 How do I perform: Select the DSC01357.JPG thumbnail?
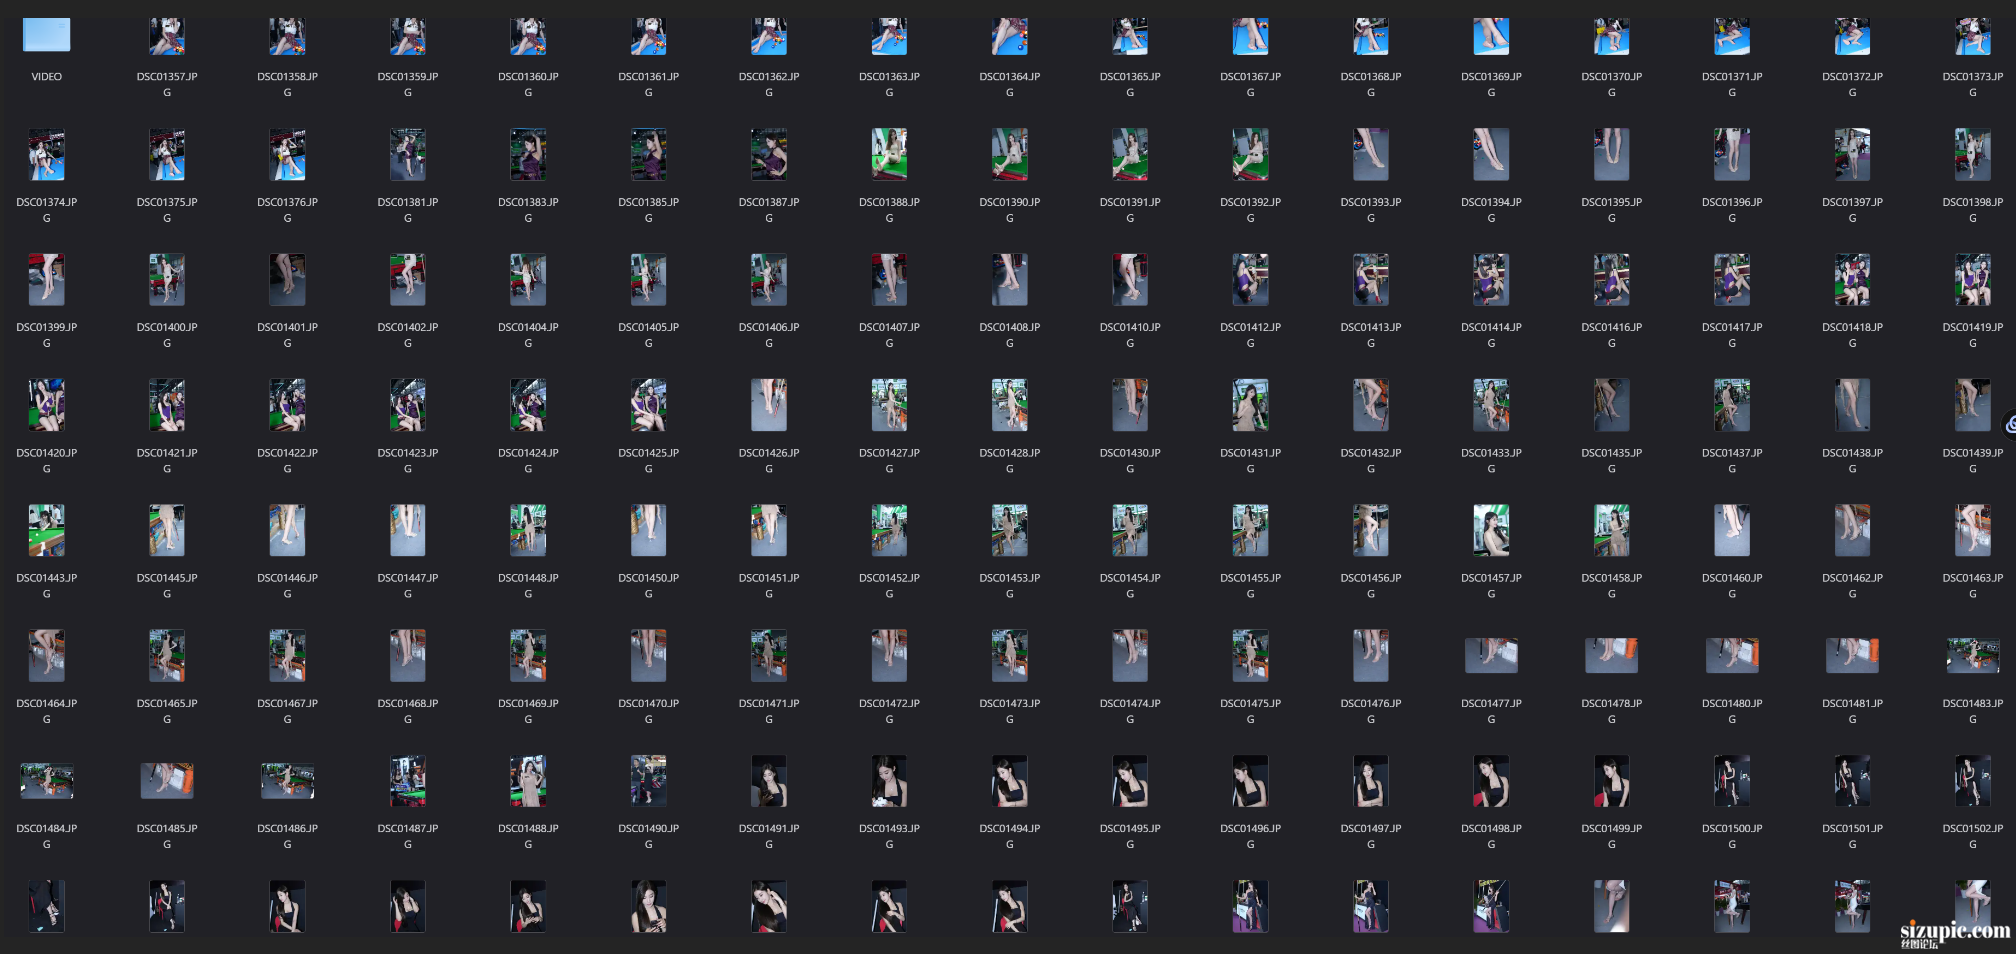167,36
